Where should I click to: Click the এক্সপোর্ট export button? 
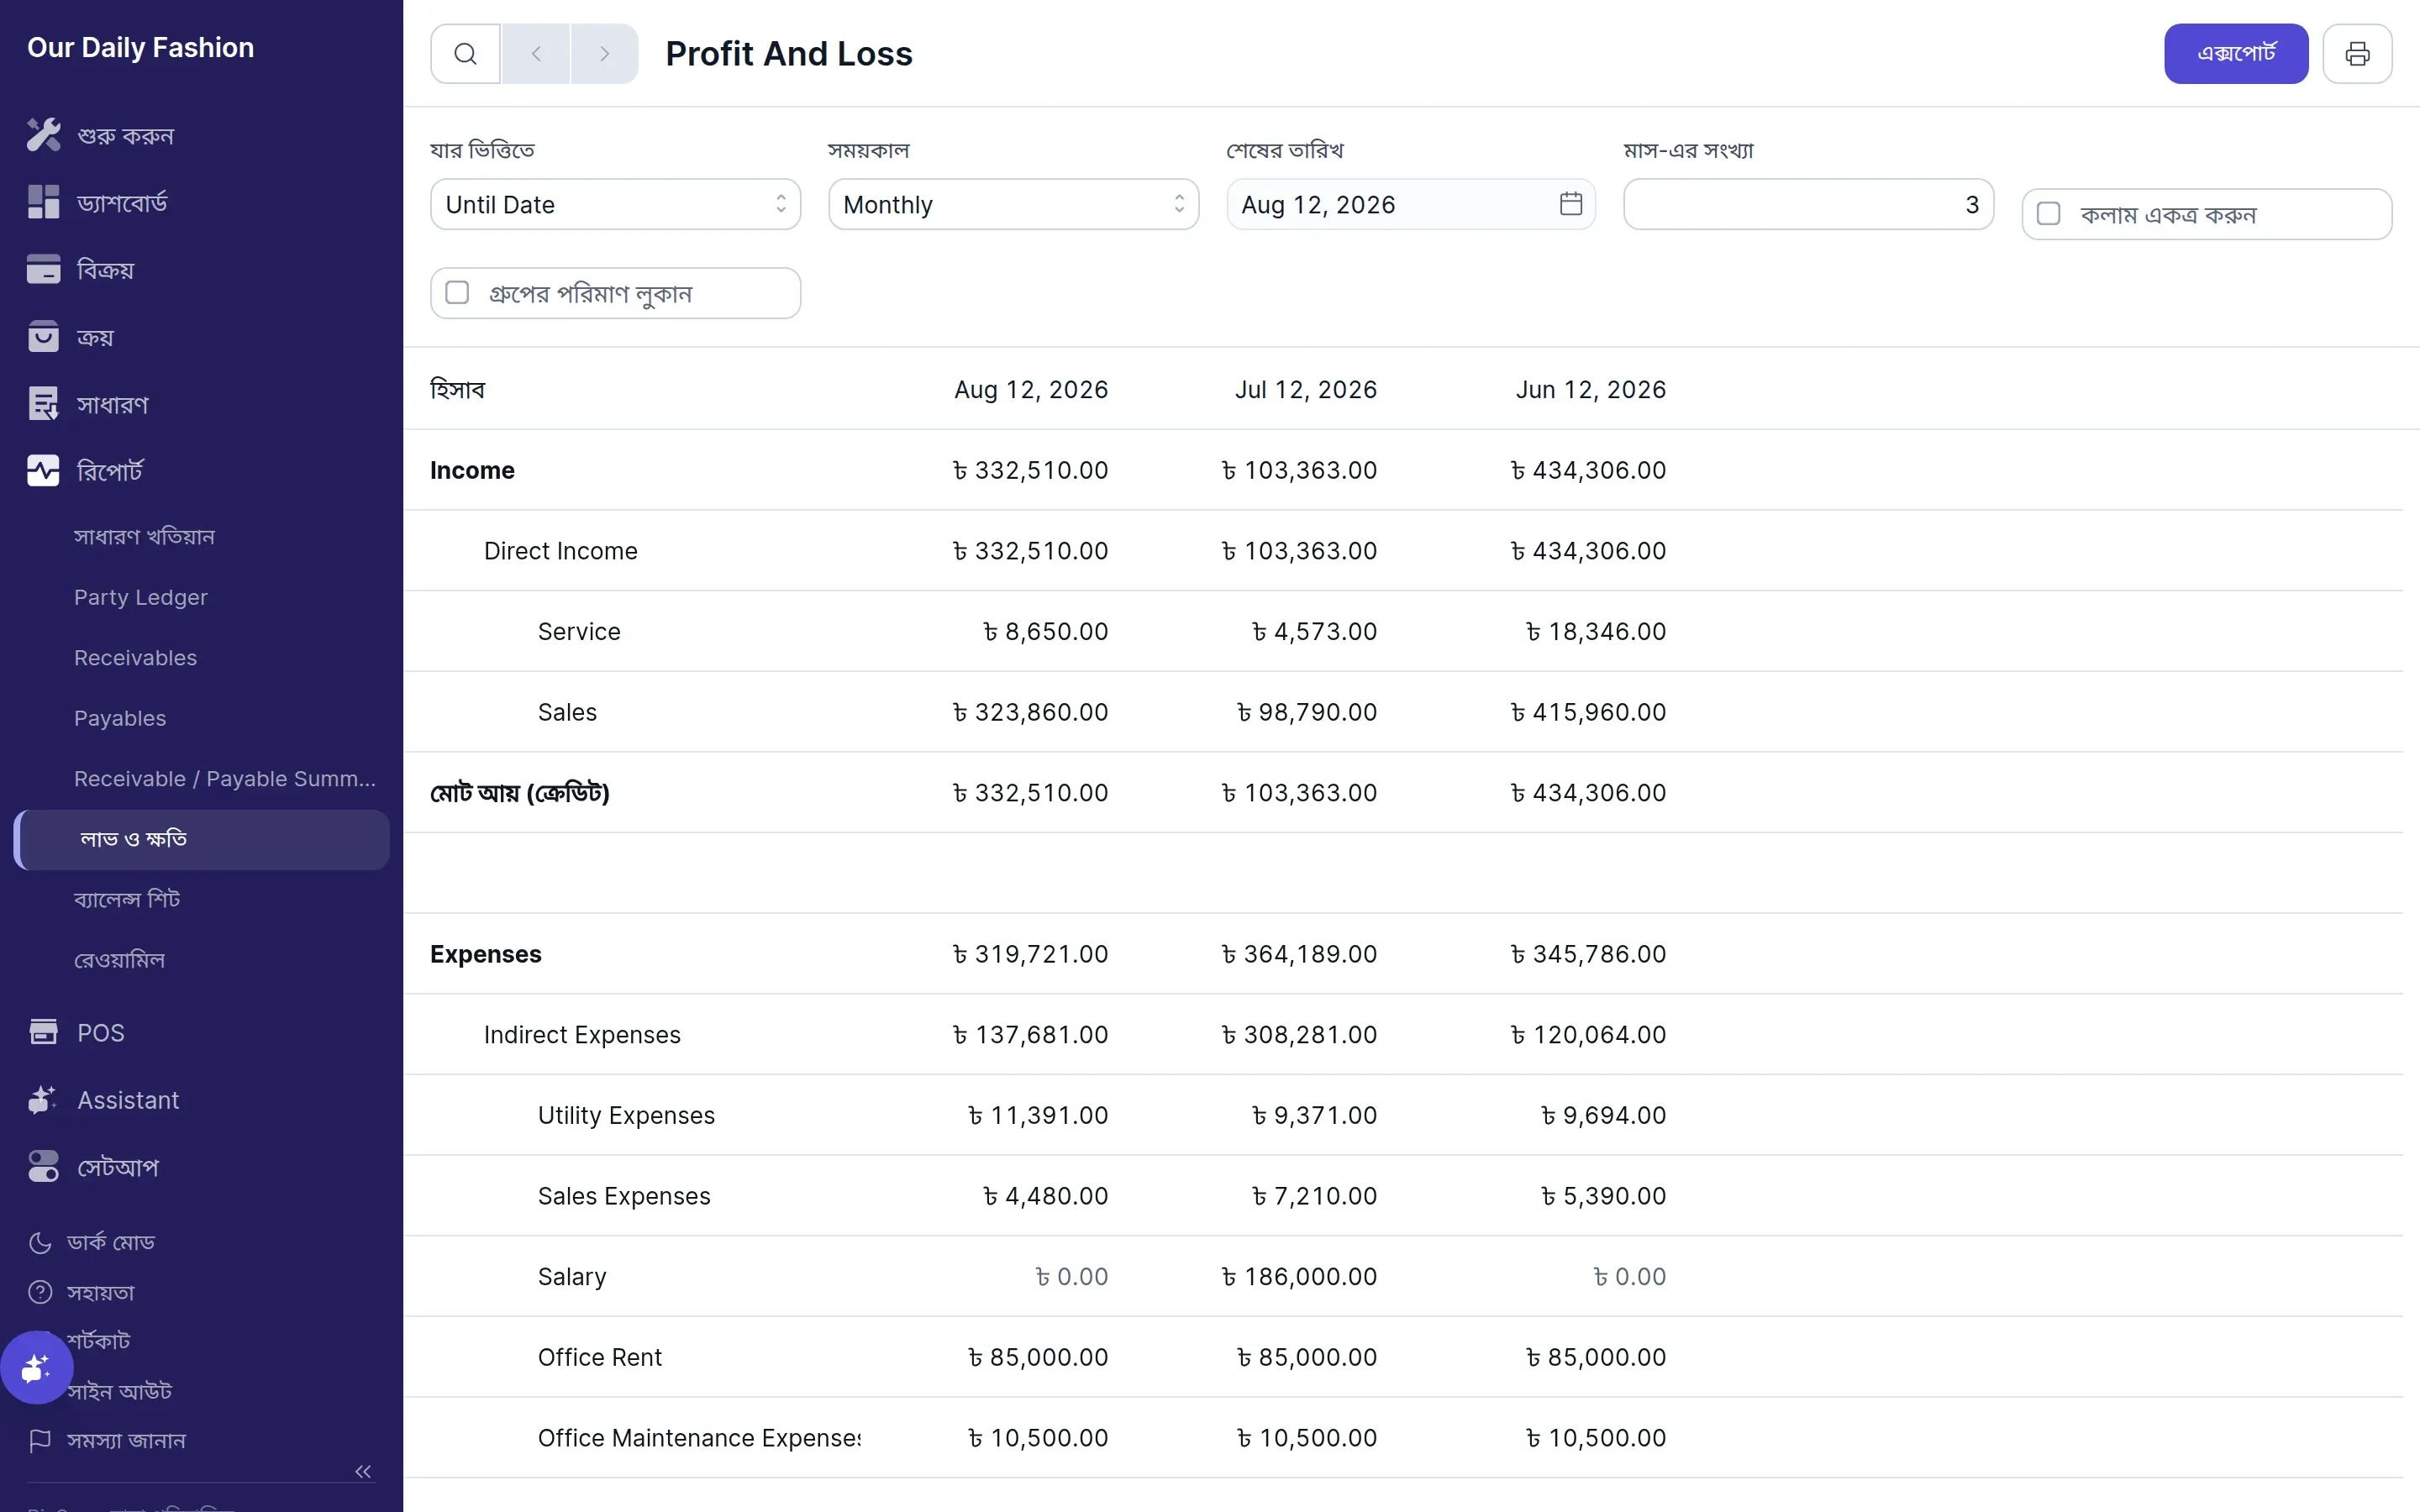2236,54
